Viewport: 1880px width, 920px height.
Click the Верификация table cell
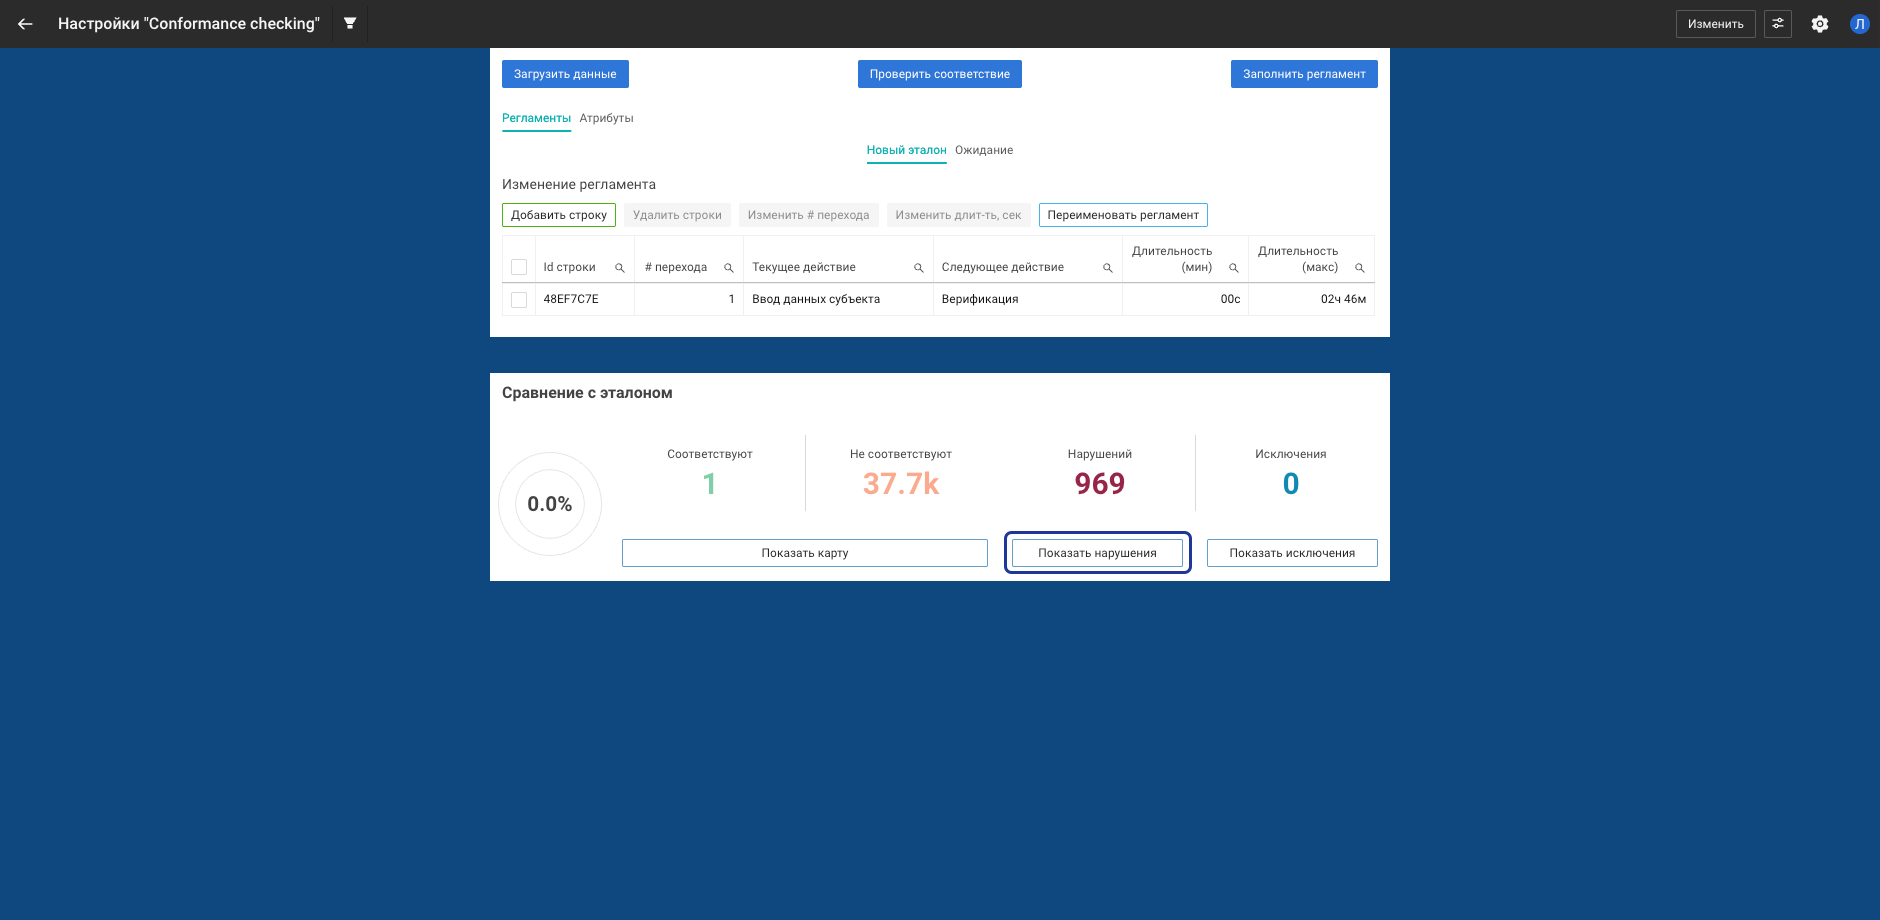pyautogui.click(x=980, y=299)
